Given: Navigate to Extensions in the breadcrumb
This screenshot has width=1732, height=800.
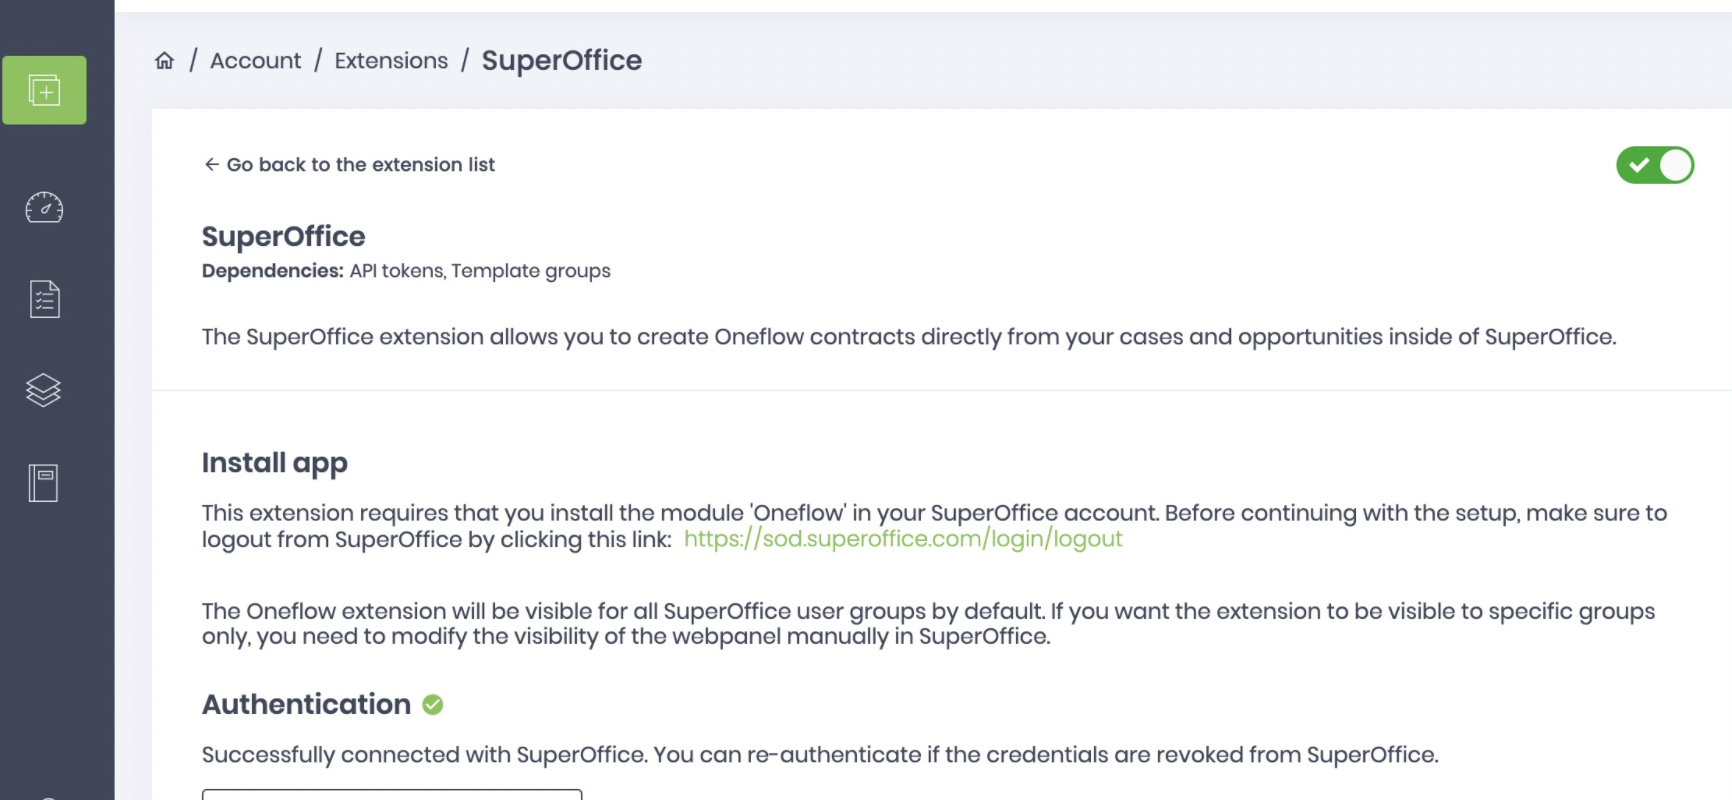Looking at the screenshot, I should click(391, 61).
